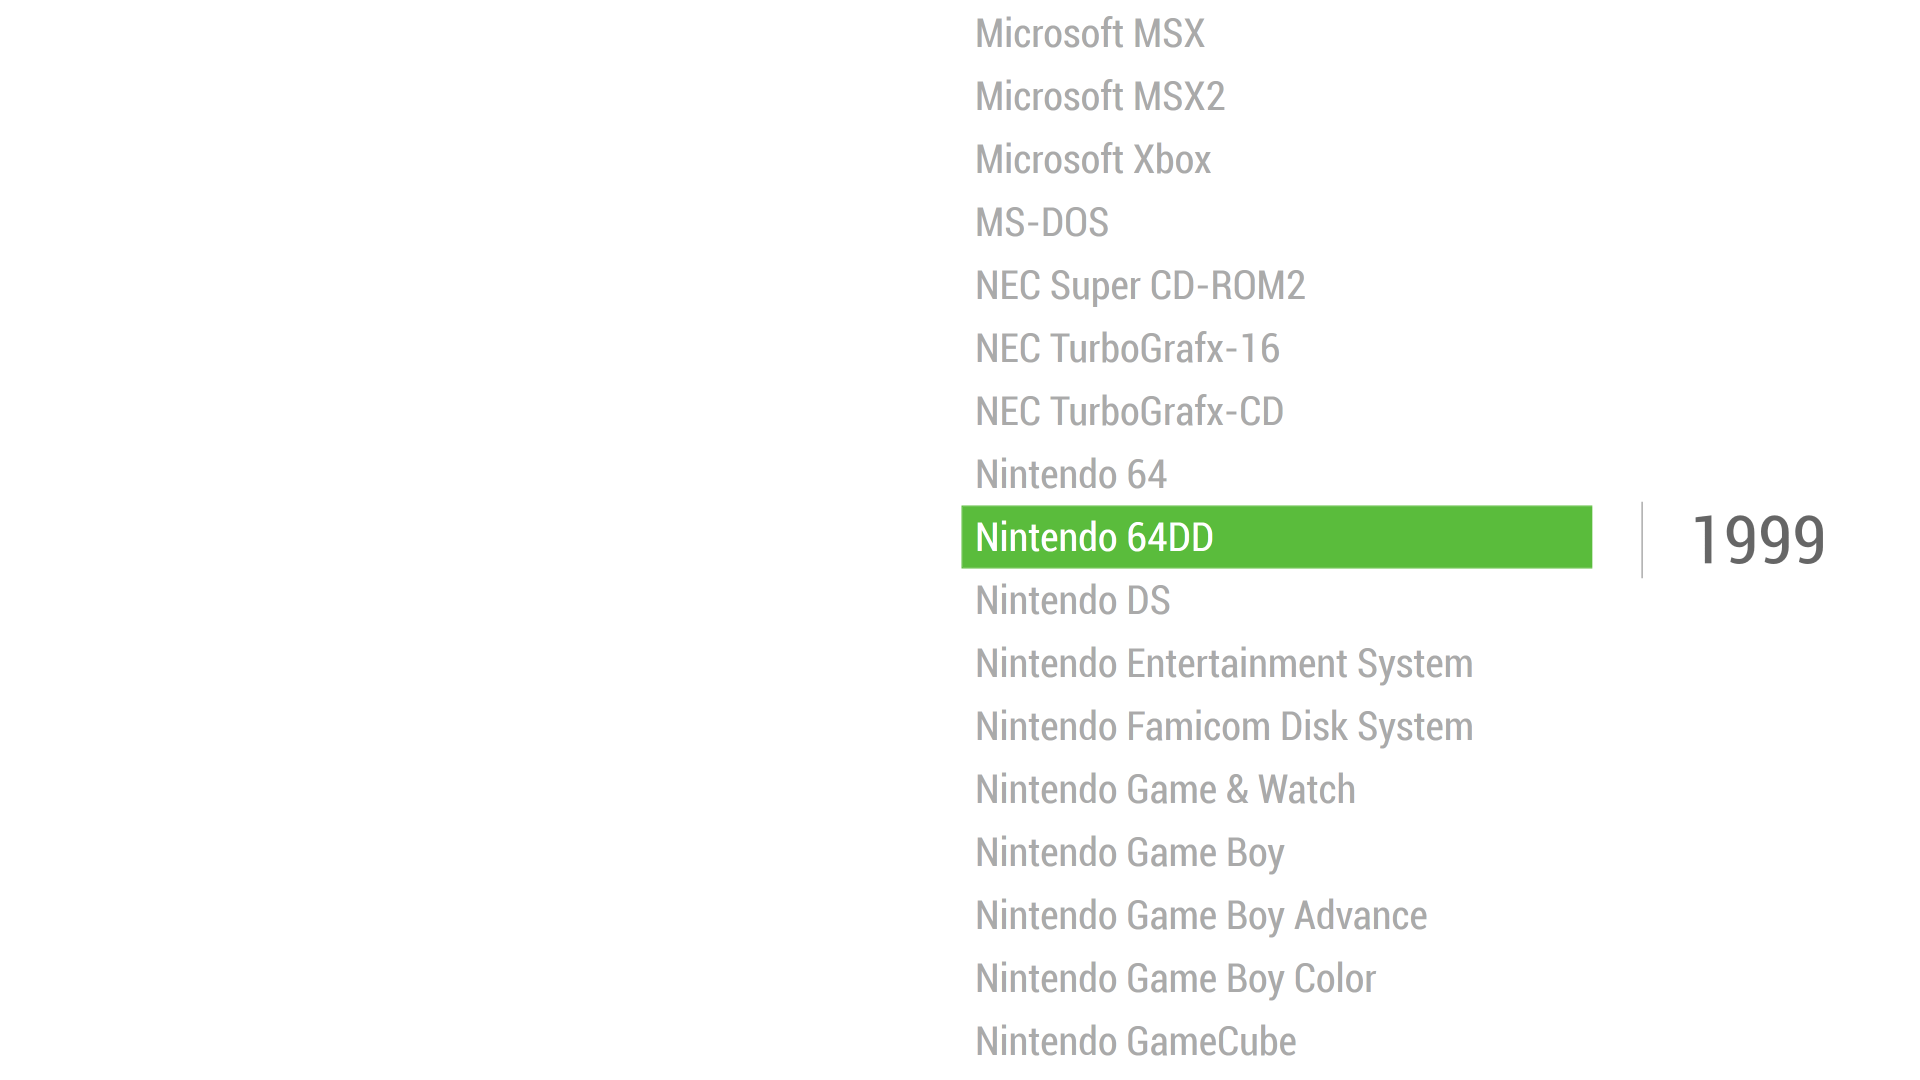Image resolution: width=1920 pixels, height=1080 pixels.
Task: Click the 1999 release year label
Action: (x=1759, y=540)
